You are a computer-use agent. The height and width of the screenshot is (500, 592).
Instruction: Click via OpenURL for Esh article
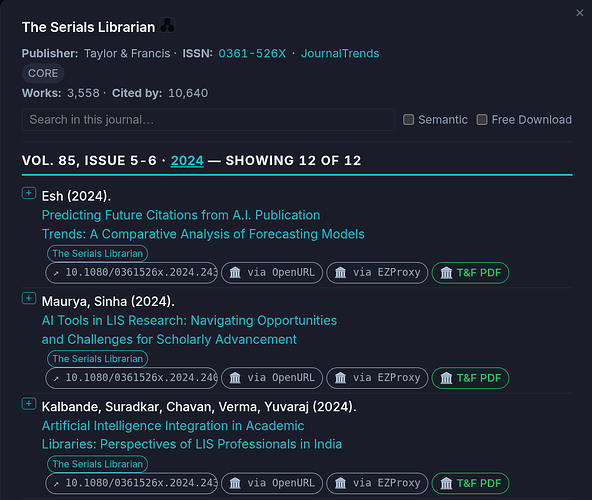[272, 273]
